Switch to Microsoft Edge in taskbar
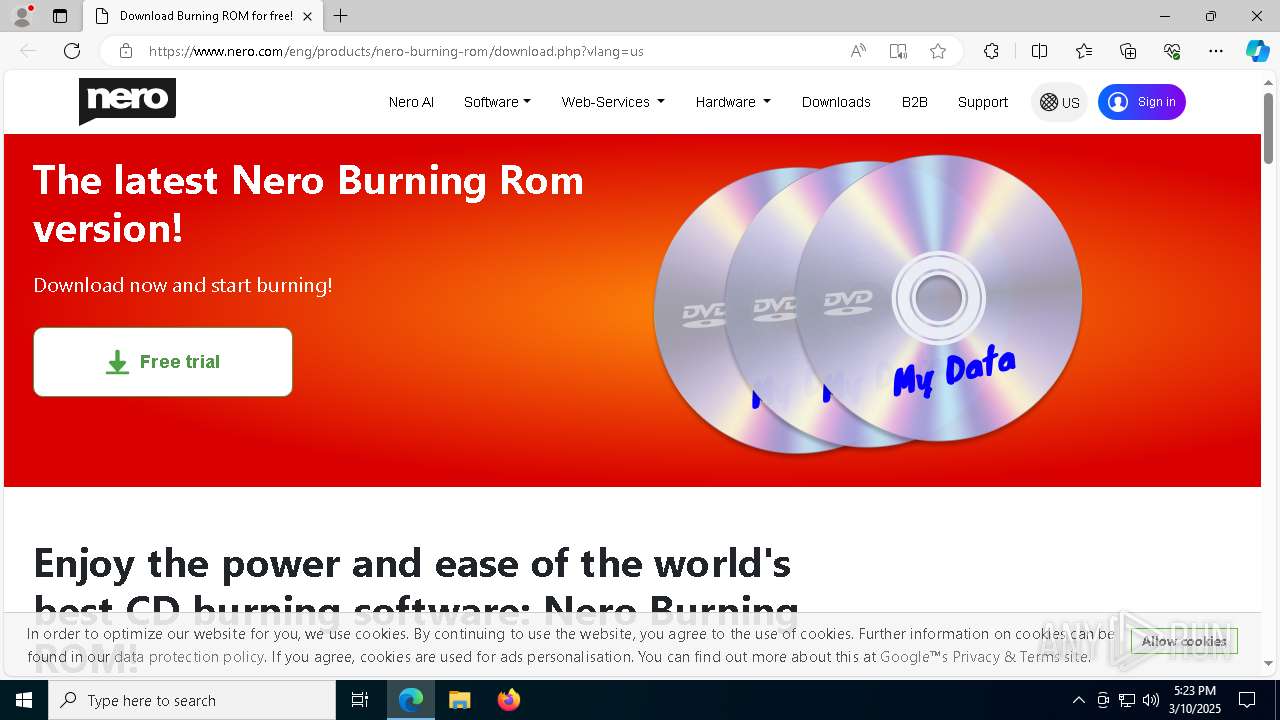Viewport: 1280px width, 720px height. pyautogui.click(x=411, y=700)
